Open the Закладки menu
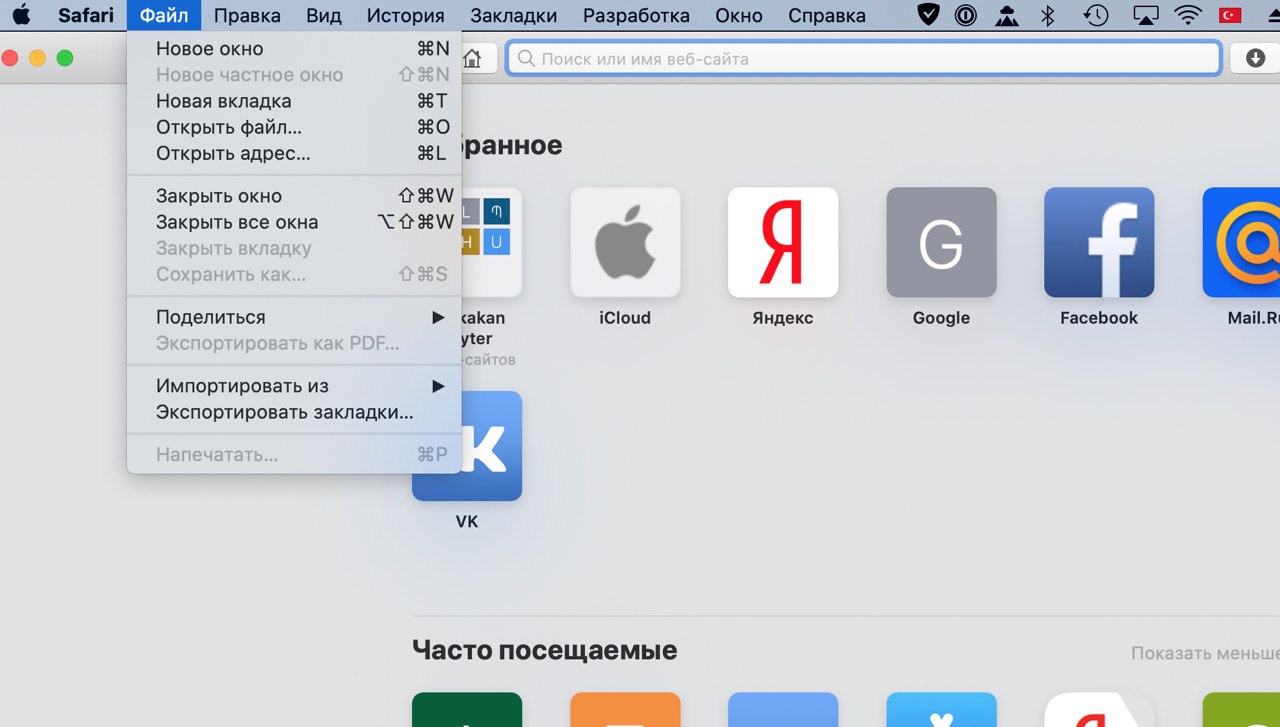This screenshot has width=1280, height=727. pyautogui.click(x=514, y=15)
